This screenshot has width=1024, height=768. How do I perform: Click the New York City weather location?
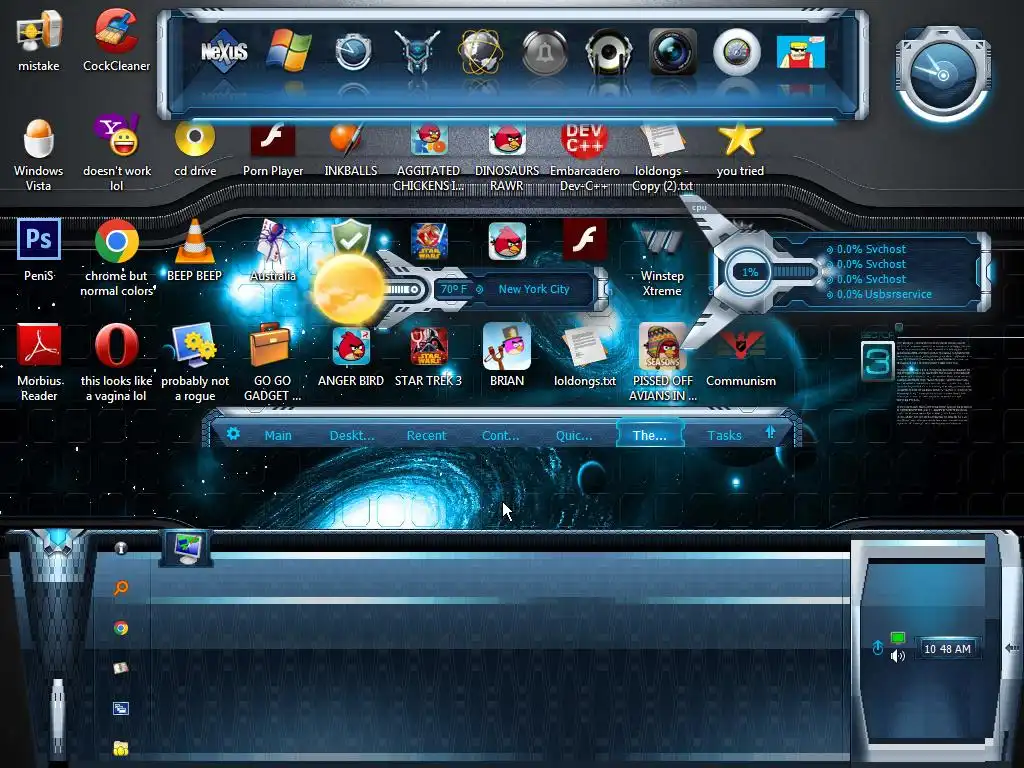[x=534, y=289]
